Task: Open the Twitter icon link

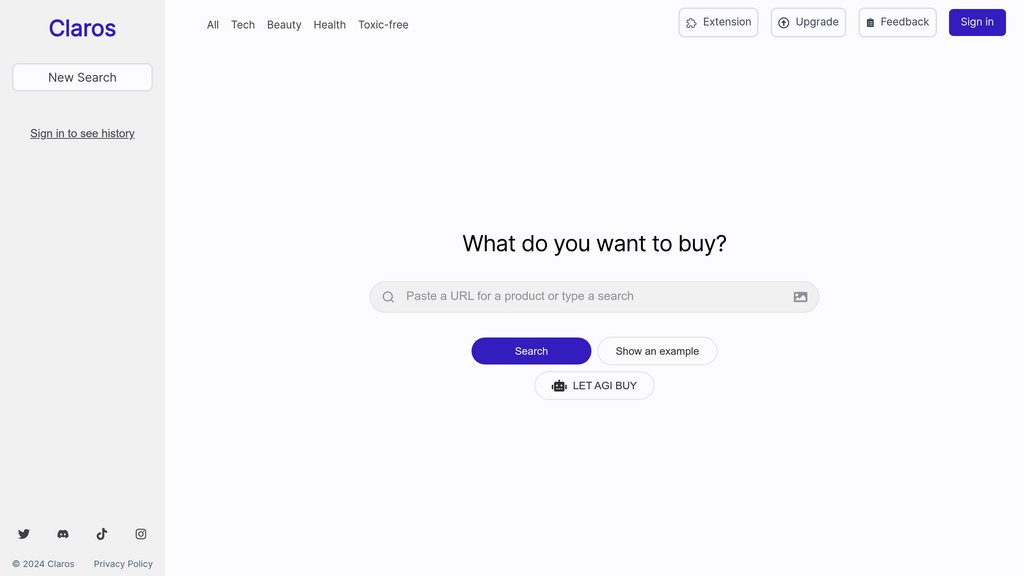Action: [24, 534]
